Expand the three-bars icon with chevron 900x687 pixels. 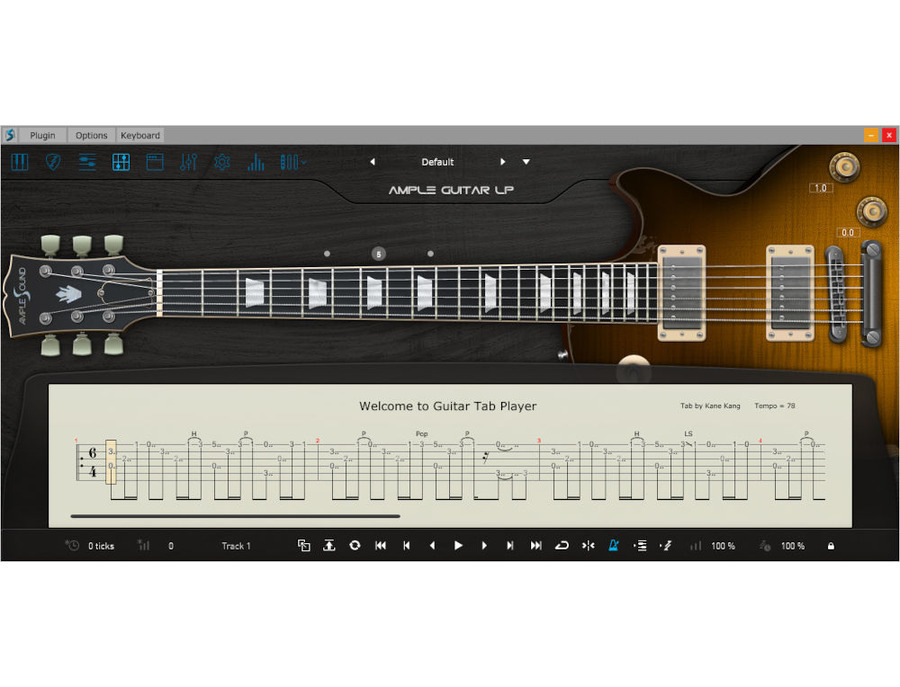[293, 162]
